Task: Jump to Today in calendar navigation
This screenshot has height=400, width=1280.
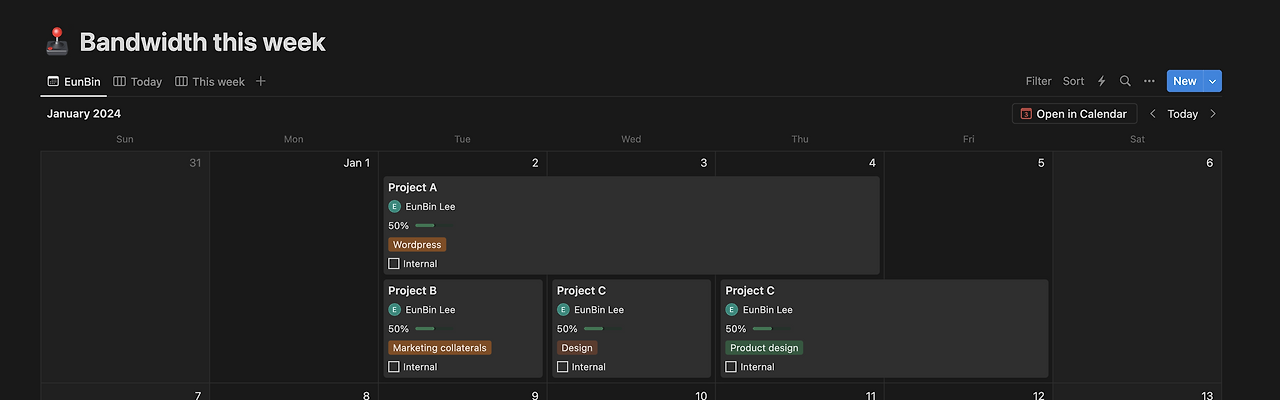Action: click(x=1183, y=114)
